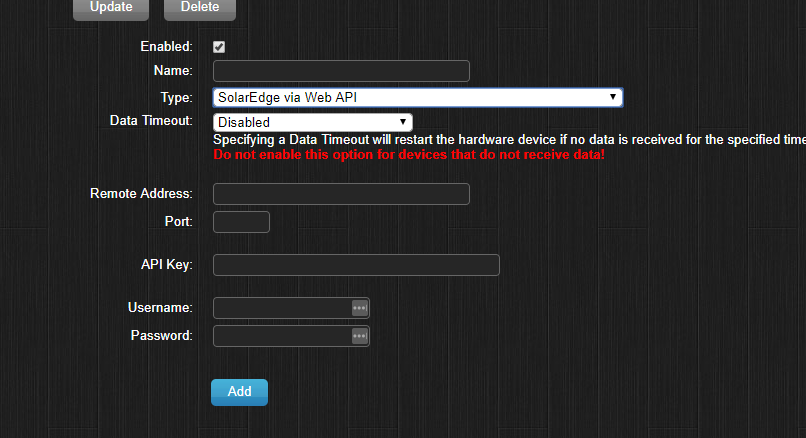Focus the Name input field
Image resolution: width=806 pixels, height=438 pixels.
click(341, 71)
